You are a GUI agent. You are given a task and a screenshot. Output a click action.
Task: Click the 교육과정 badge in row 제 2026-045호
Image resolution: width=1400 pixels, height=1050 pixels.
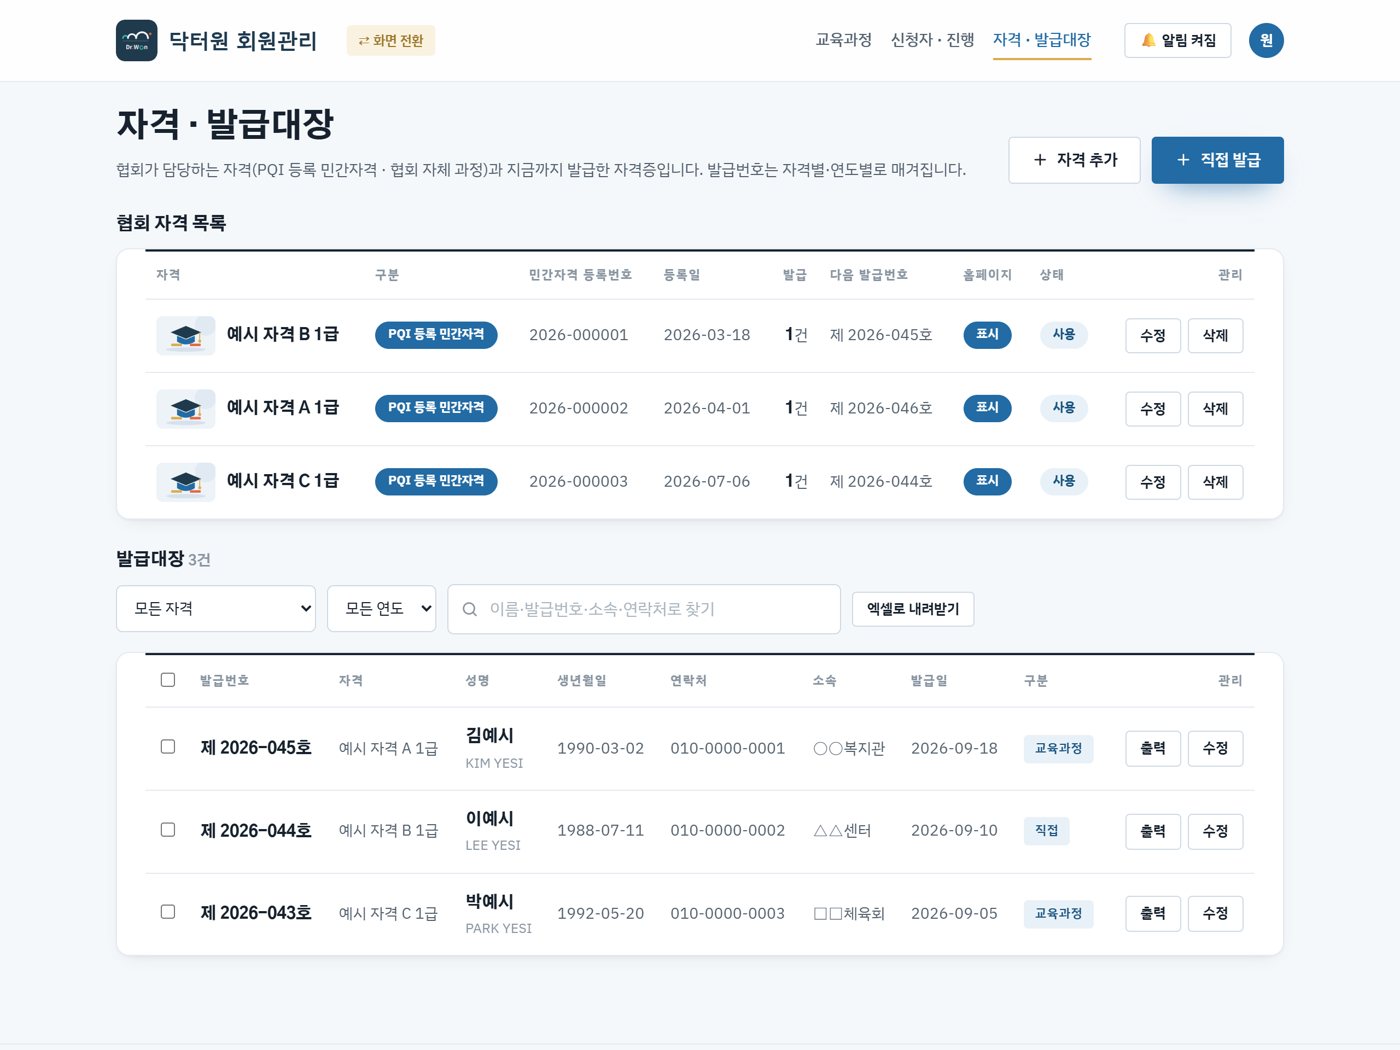[1058, 748]
